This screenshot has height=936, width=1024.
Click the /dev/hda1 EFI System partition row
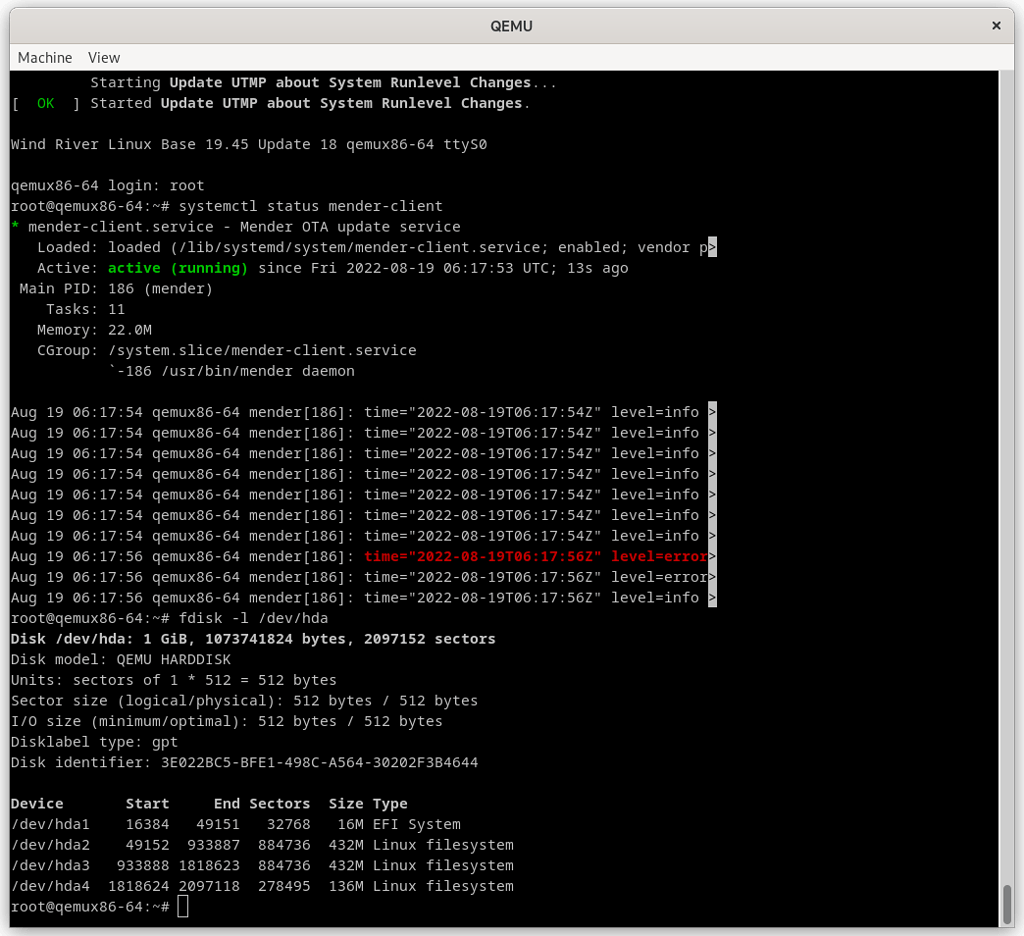pyautogui.click(x=235, y=824)
